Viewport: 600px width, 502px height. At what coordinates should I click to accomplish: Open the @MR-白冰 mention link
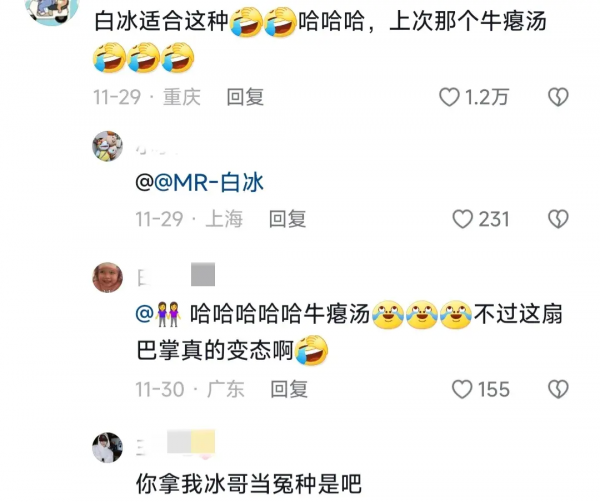click(209, 183)
